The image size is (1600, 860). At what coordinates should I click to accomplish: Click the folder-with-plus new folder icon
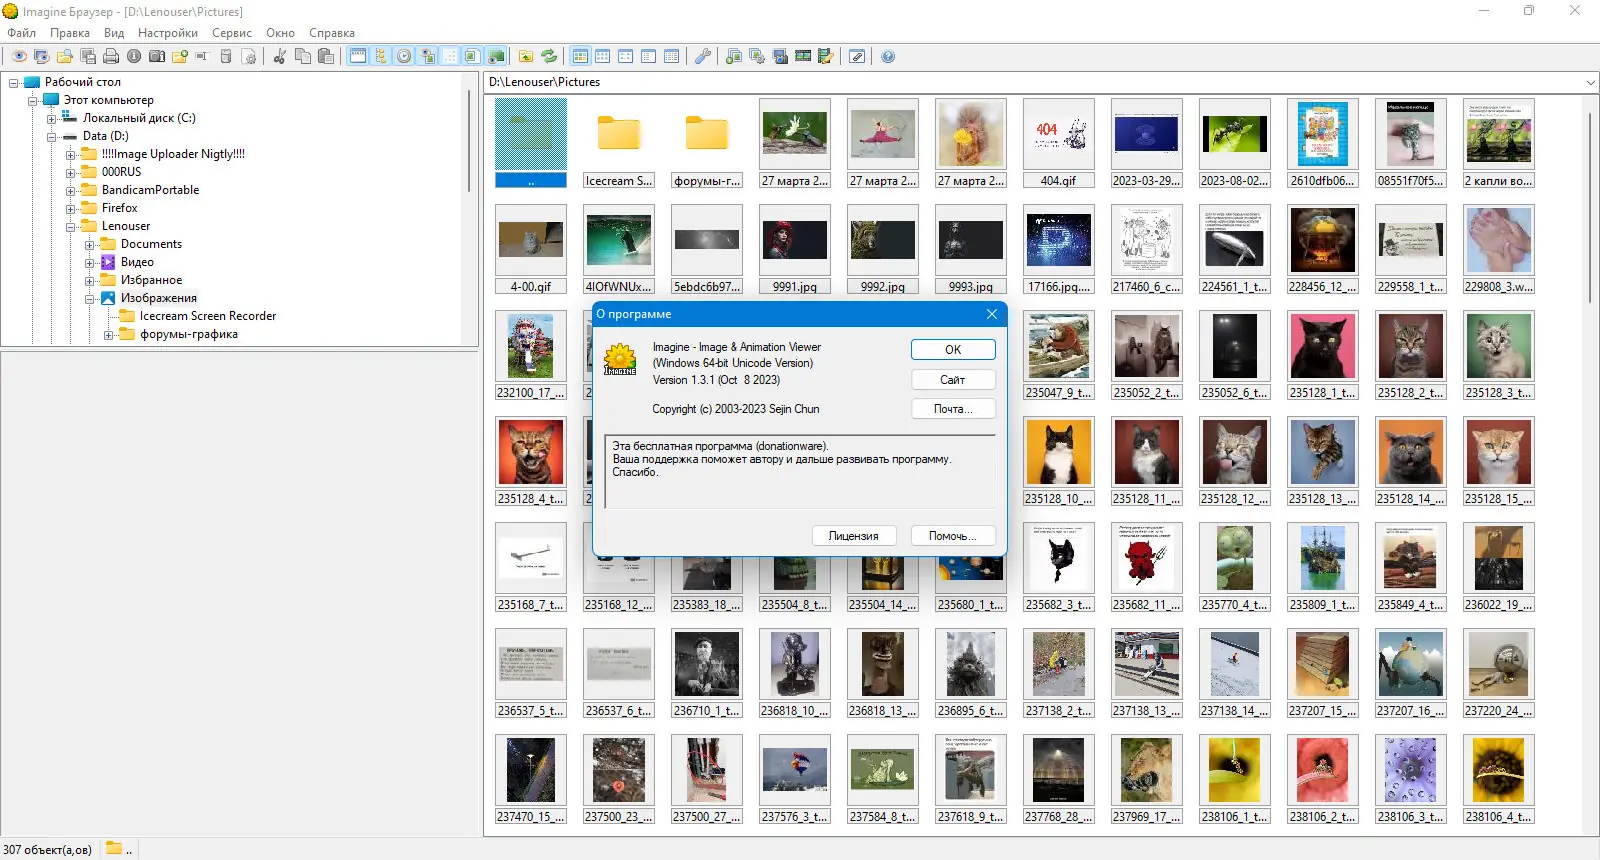[x=180, y=56]
